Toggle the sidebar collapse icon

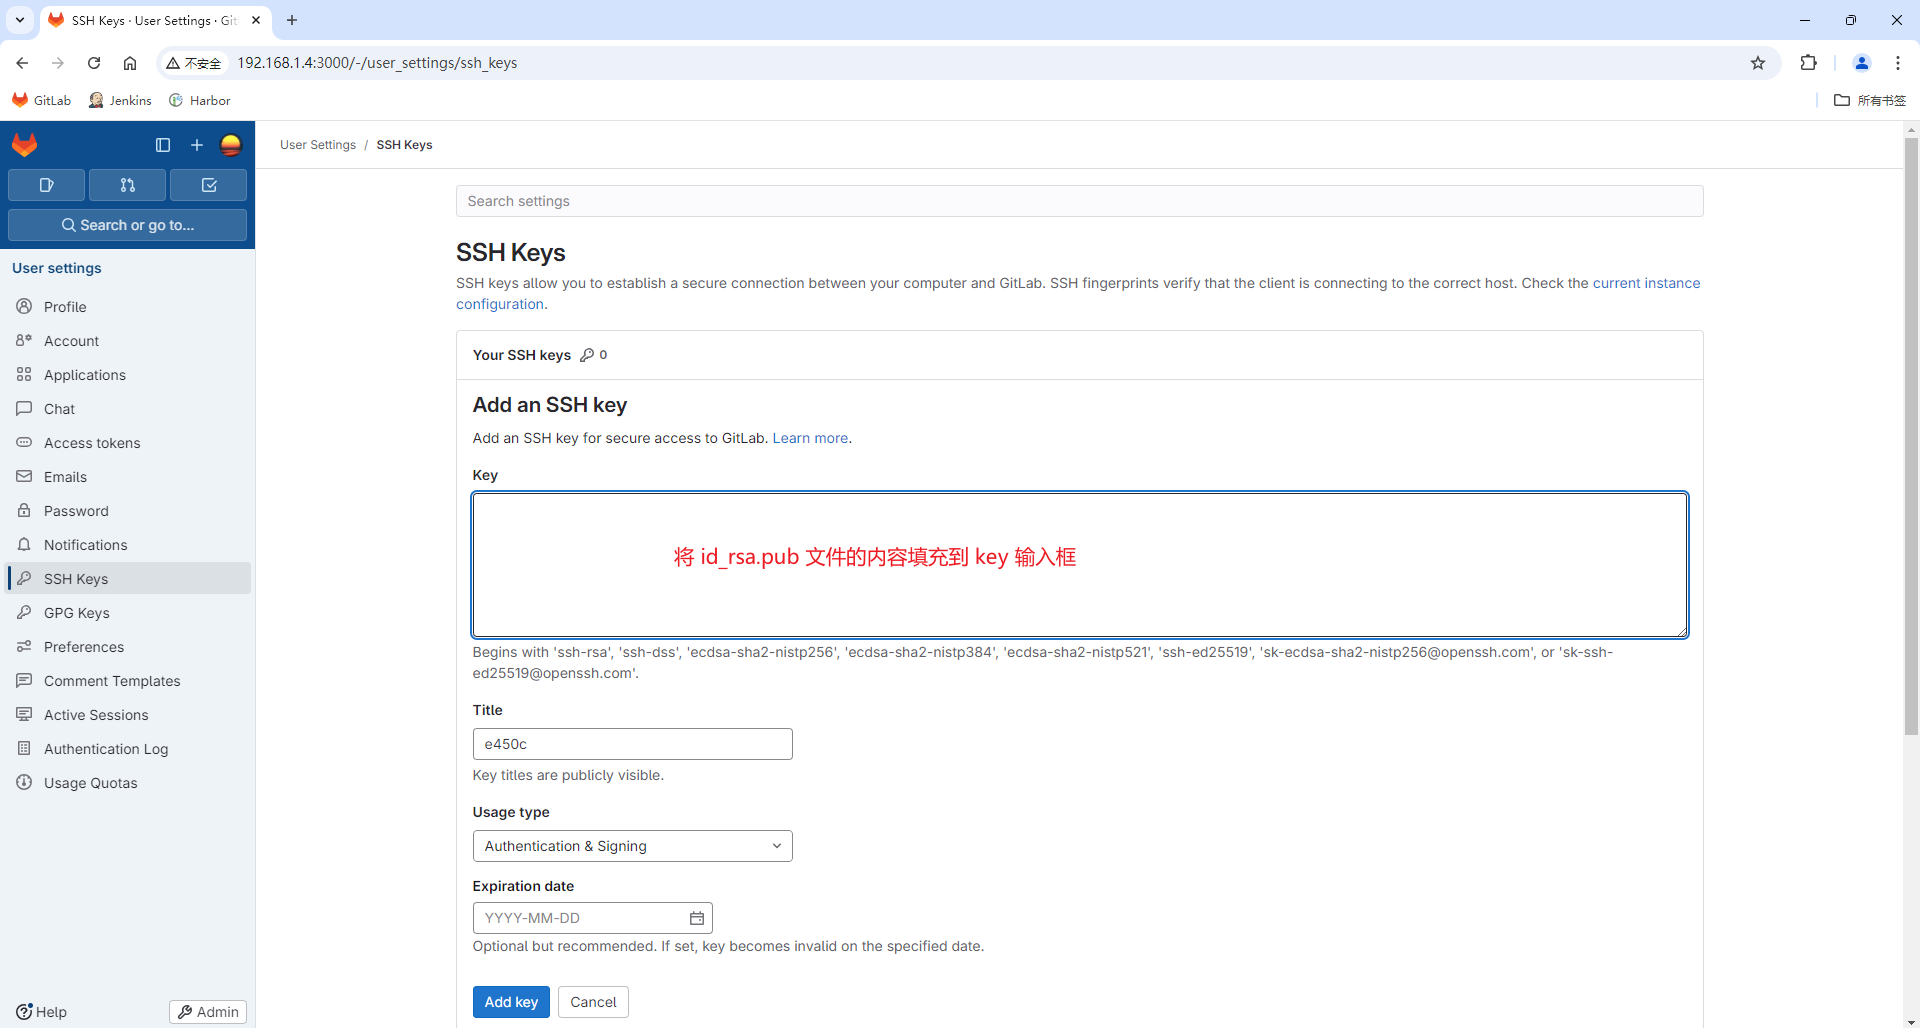click(x=163, y=145)
